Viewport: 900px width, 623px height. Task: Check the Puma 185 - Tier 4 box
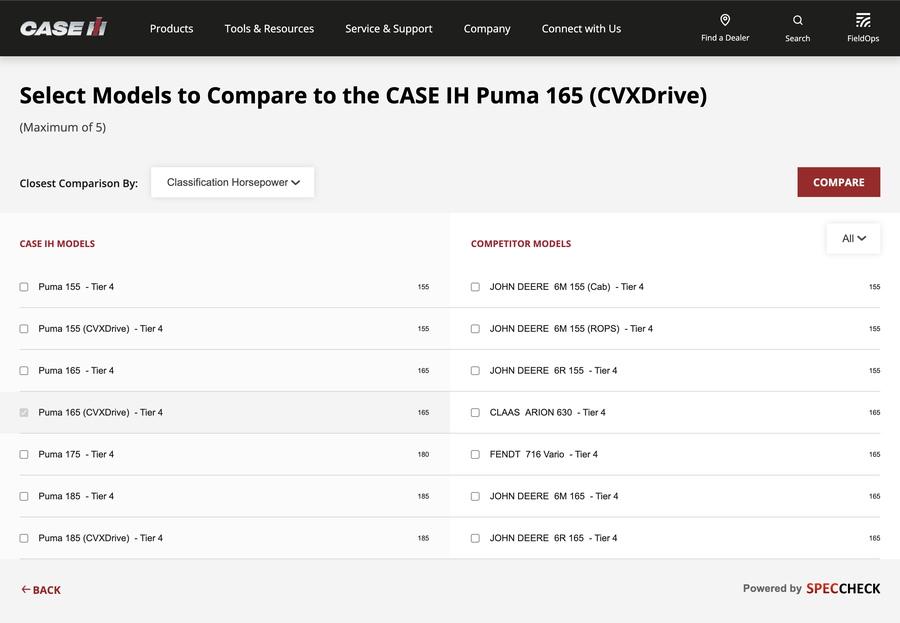pyautogui.click(x=24, y=496)
